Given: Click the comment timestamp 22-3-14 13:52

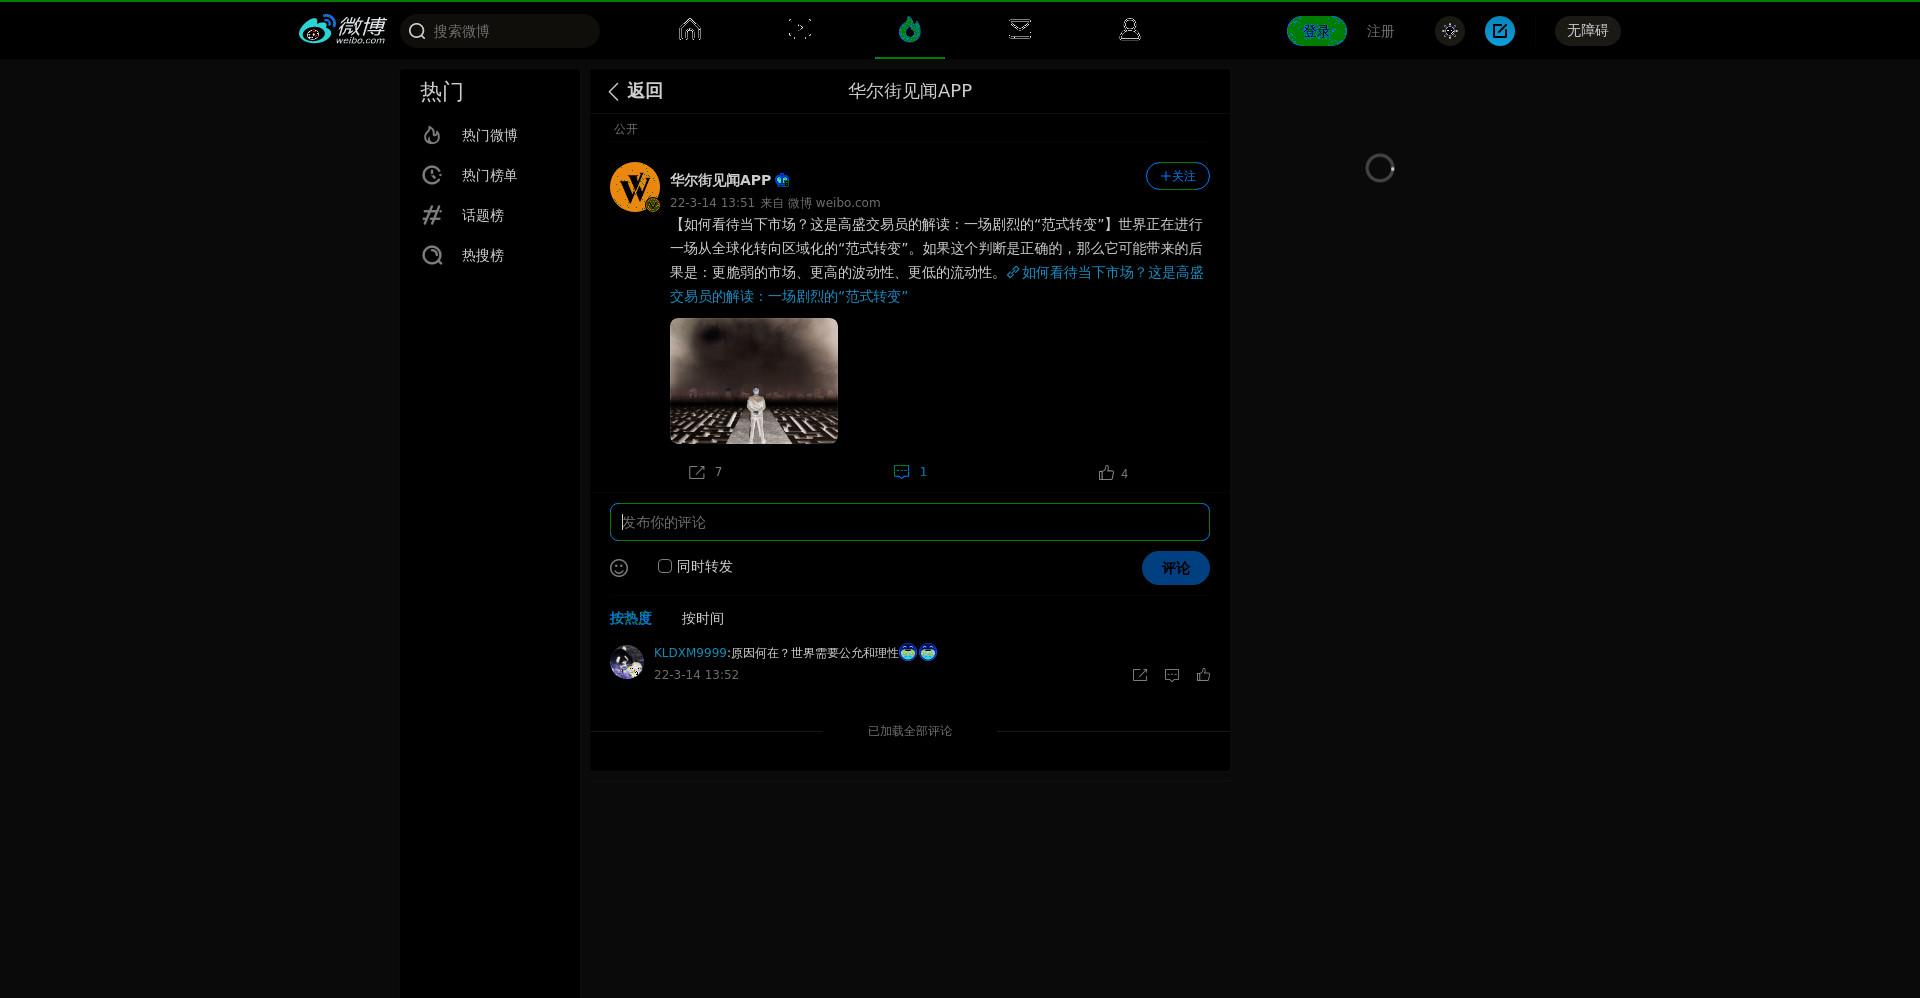Looking at the screenshot, I should click(696, 675).
